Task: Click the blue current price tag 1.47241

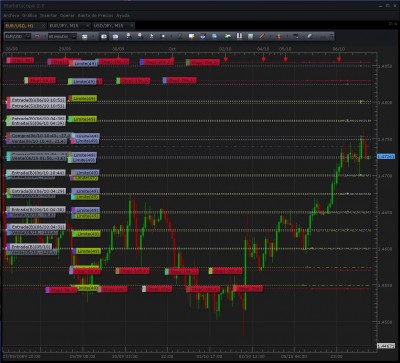Action: (386, 156)
